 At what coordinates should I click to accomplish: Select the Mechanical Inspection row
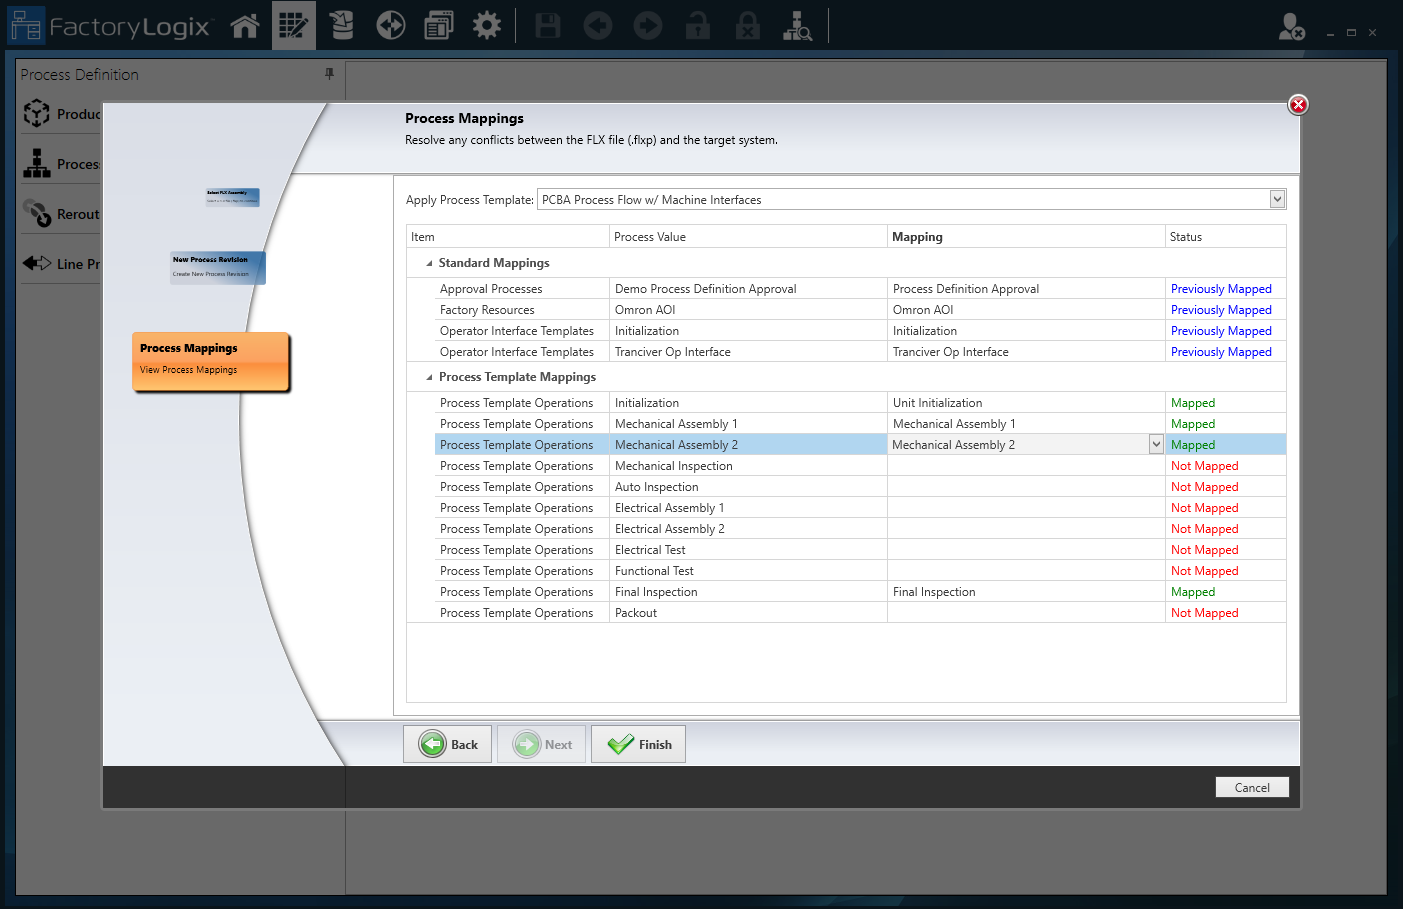point(700,465)
